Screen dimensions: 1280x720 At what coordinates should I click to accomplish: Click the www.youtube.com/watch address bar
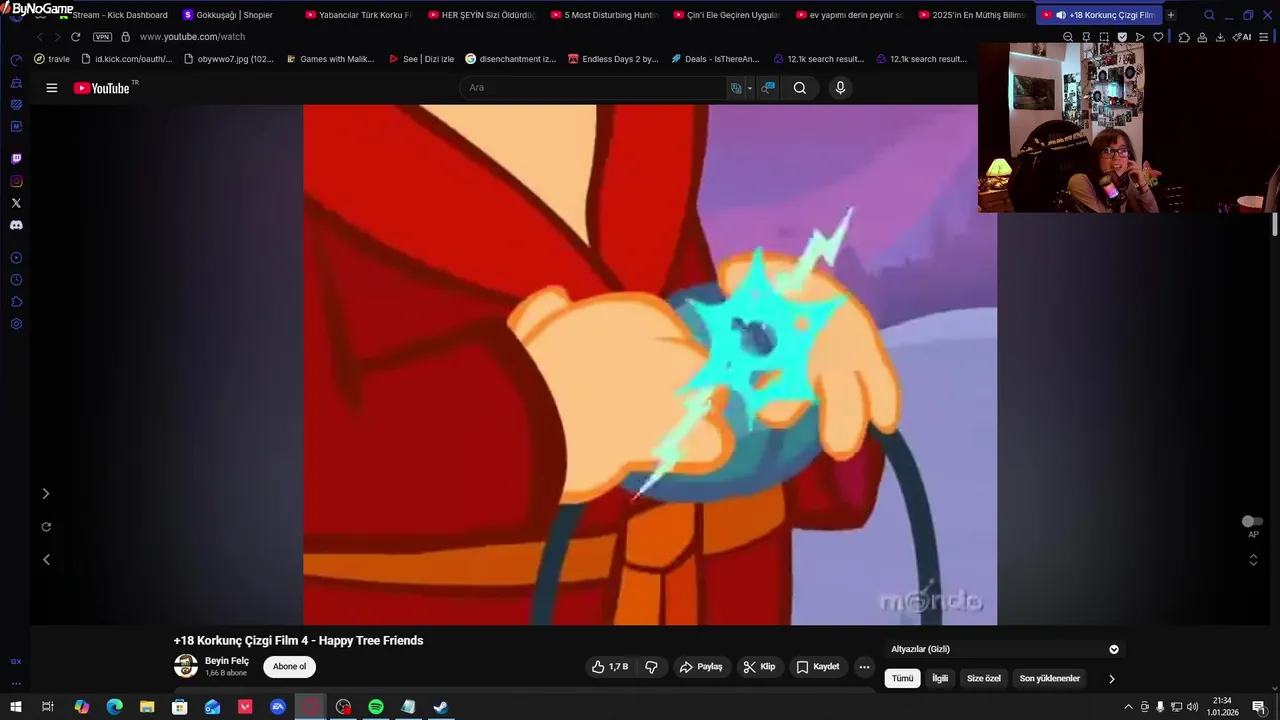point(192,37)
